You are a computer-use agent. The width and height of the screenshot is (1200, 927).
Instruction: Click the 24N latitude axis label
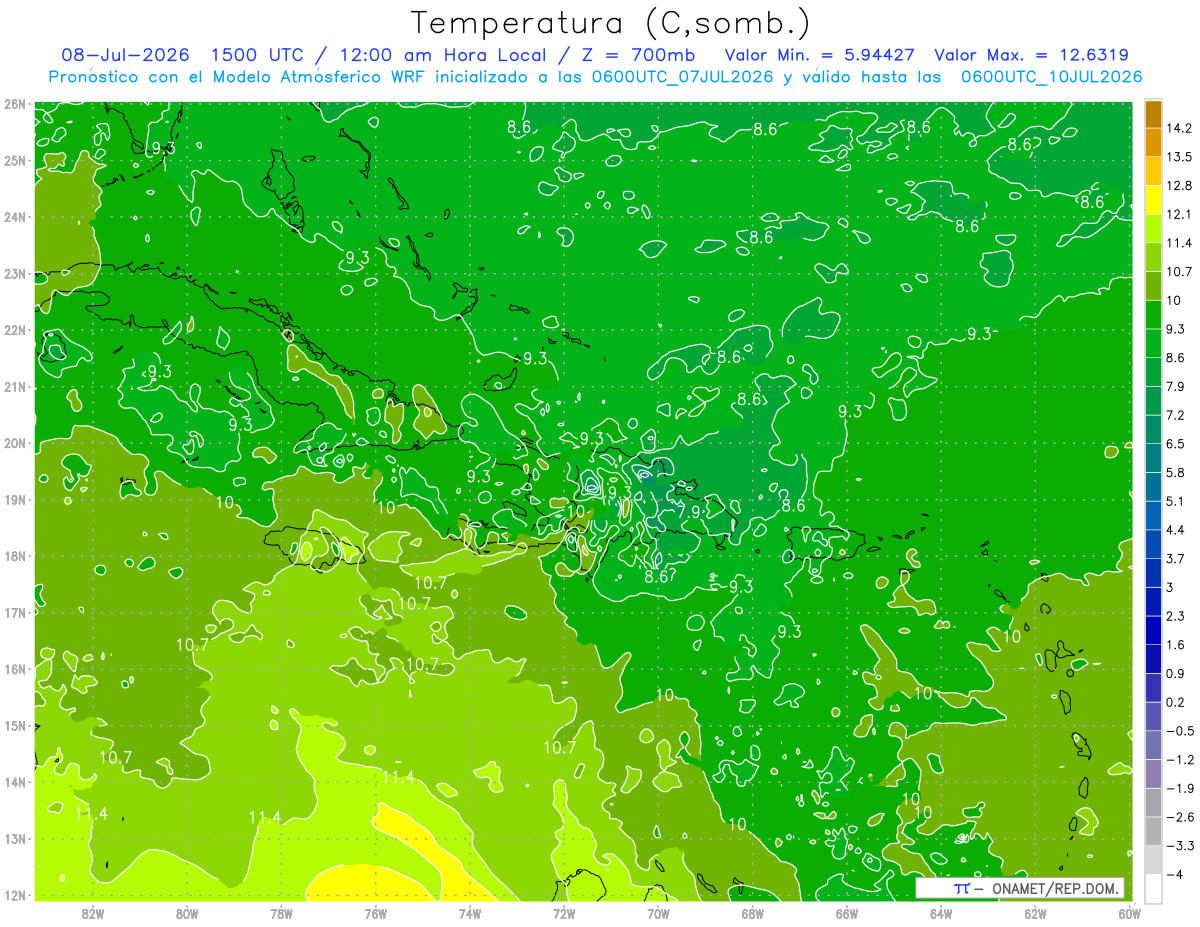click(x=14, y=217)
